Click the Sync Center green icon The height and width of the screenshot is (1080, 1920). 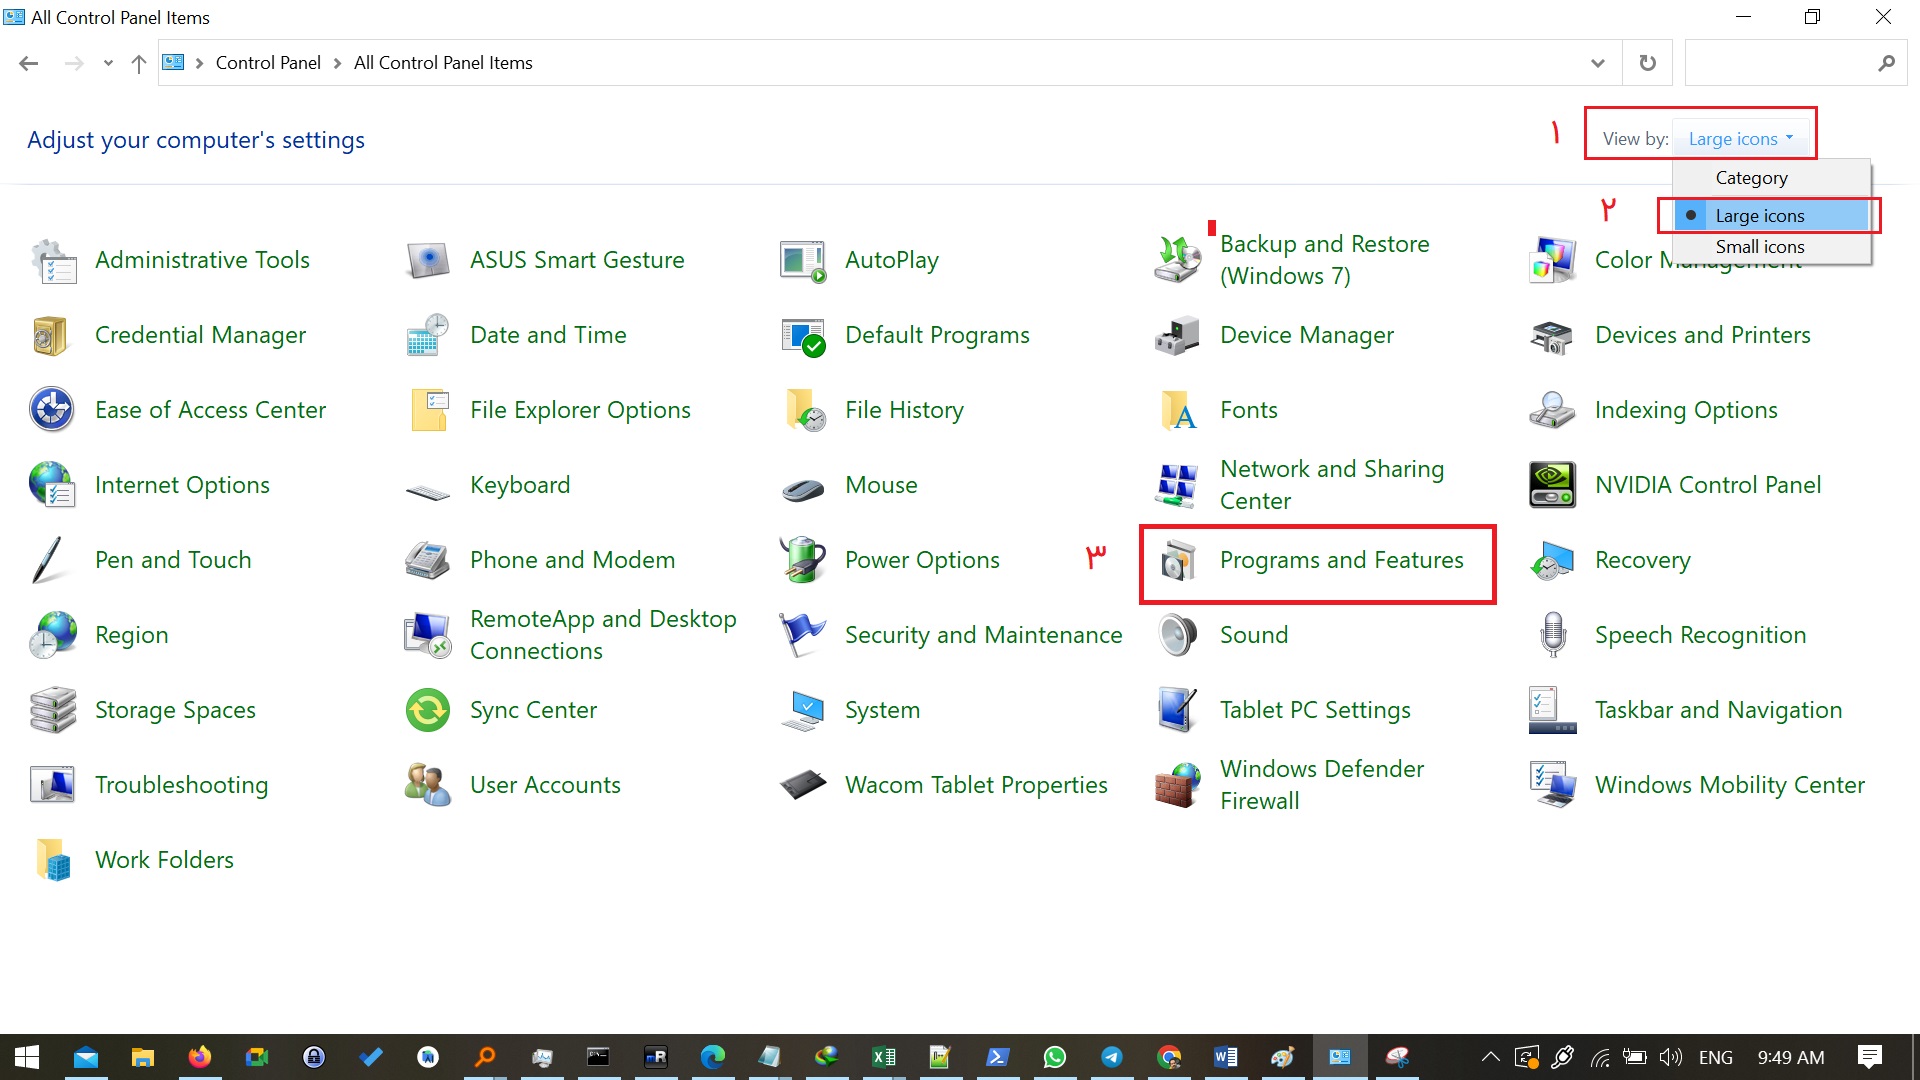[428, 710]
